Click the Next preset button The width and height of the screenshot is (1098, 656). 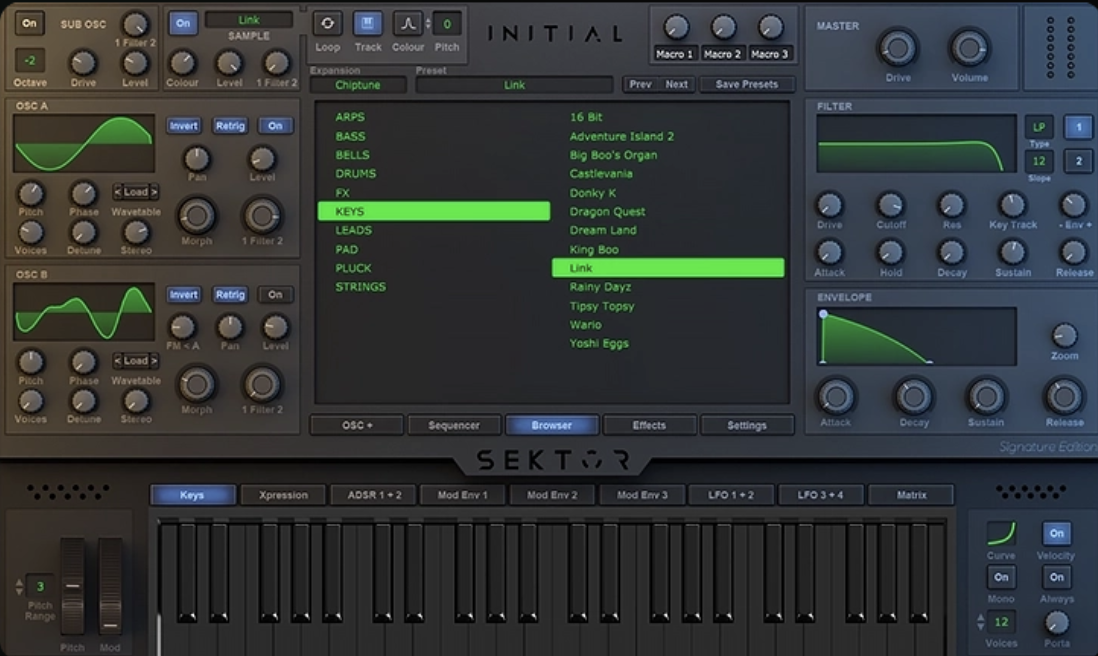[676, 85]
